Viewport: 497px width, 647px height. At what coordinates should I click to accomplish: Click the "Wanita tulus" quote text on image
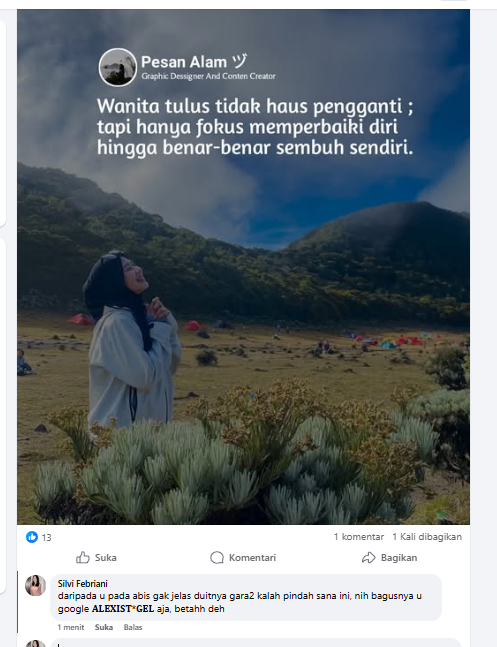255,127
